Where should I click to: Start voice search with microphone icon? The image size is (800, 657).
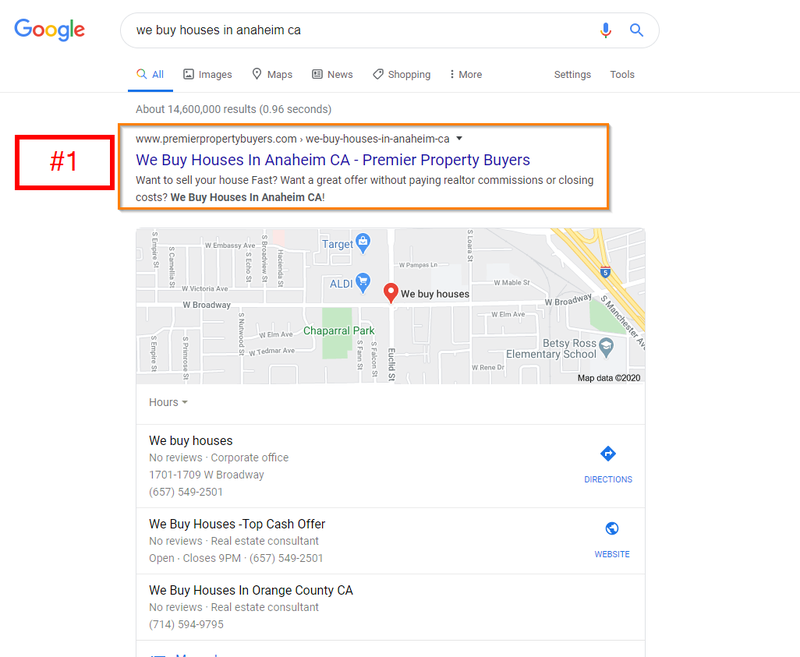605,30
